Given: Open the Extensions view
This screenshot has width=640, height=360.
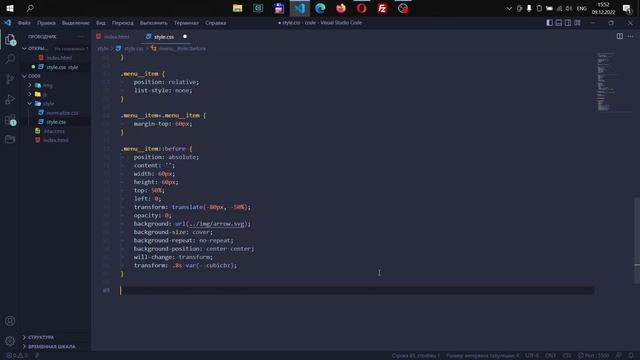Looking at the screenshot, I should 10,120.
